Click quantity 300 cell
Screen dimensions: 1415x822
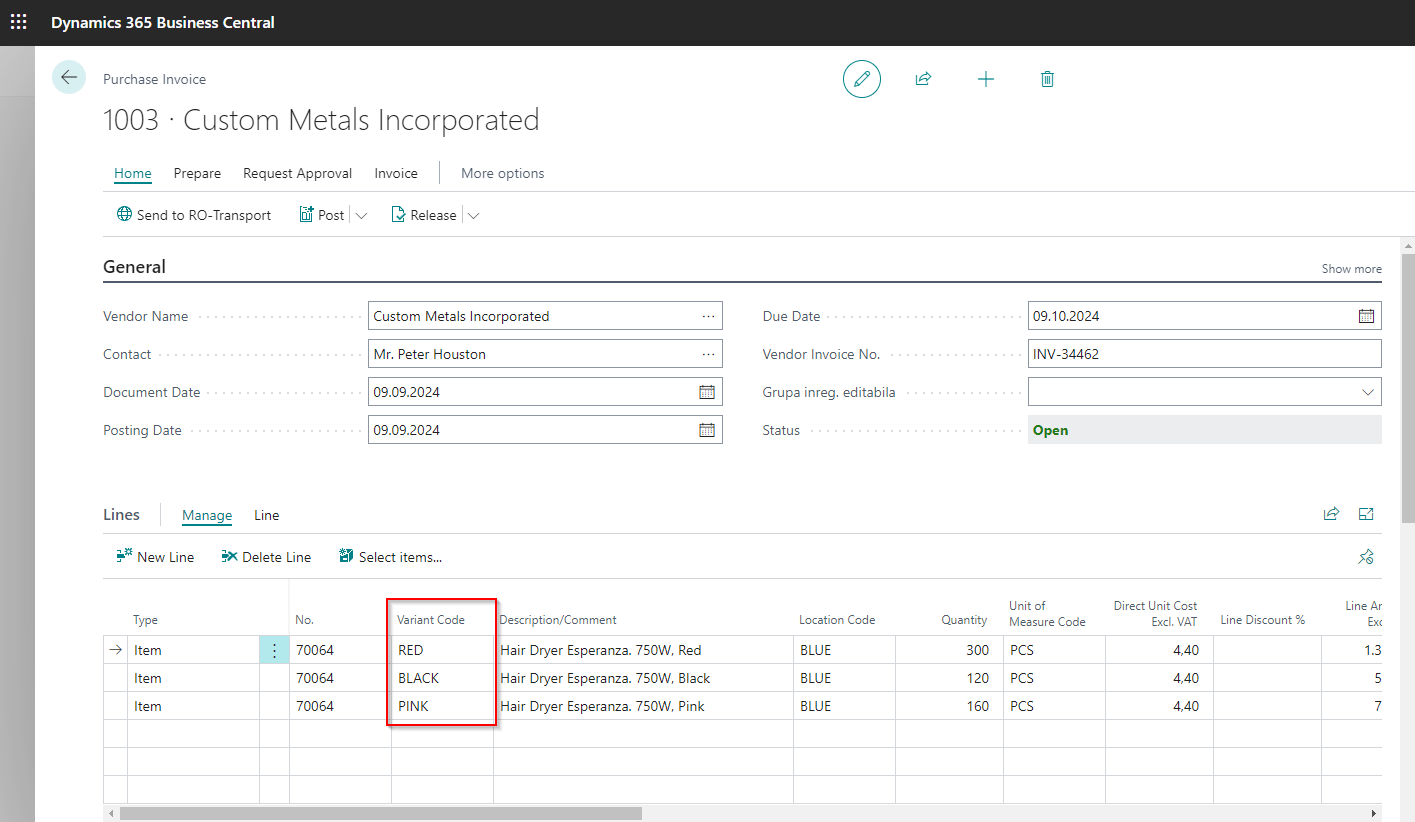pyautogui.click(x=949, y=650)
